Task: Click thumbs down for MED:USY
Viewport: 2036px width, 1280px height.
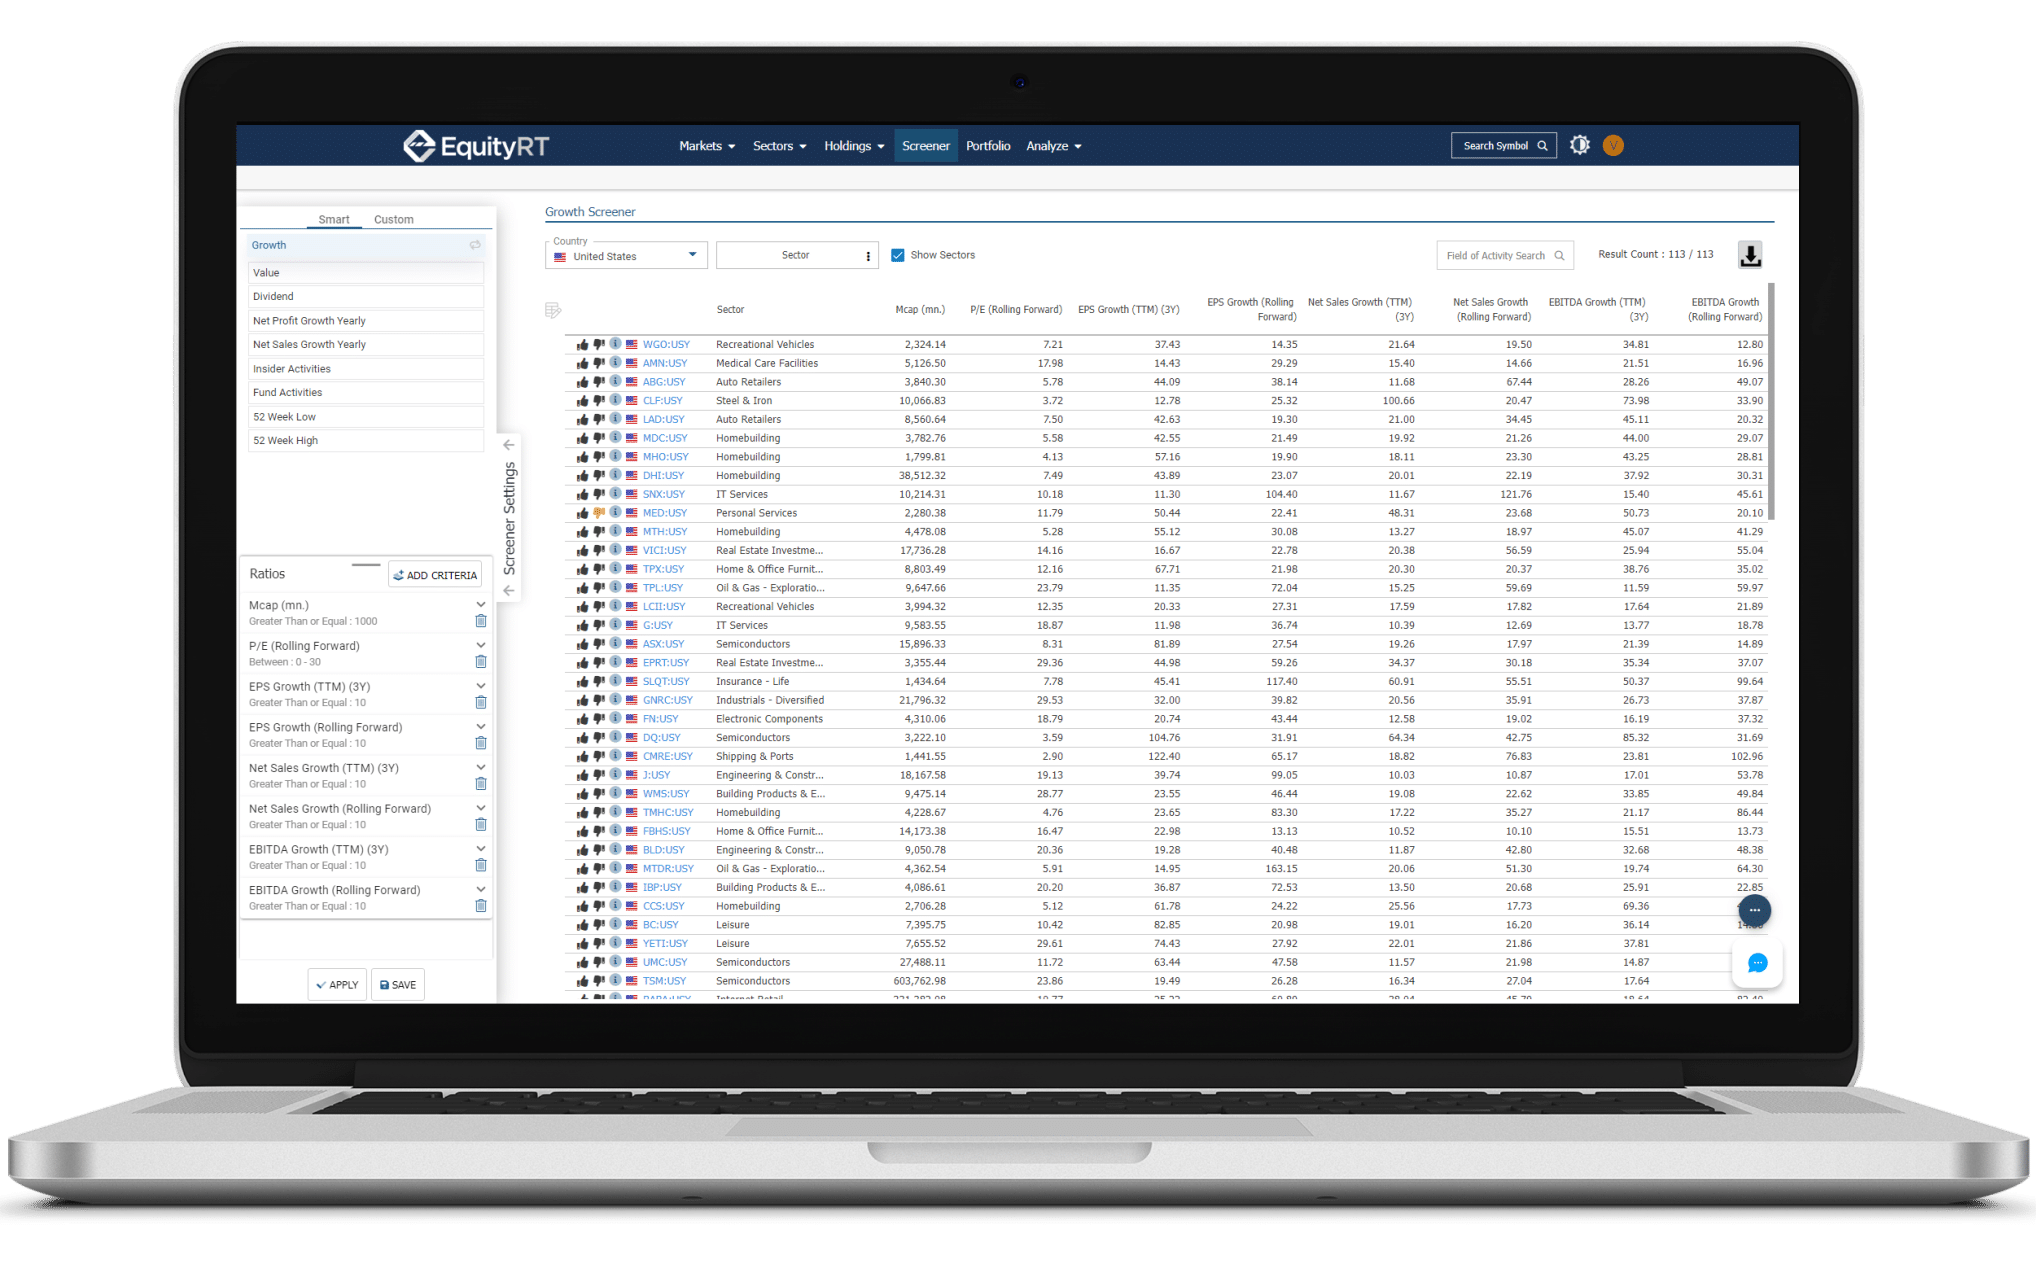Action: (599, 513)
